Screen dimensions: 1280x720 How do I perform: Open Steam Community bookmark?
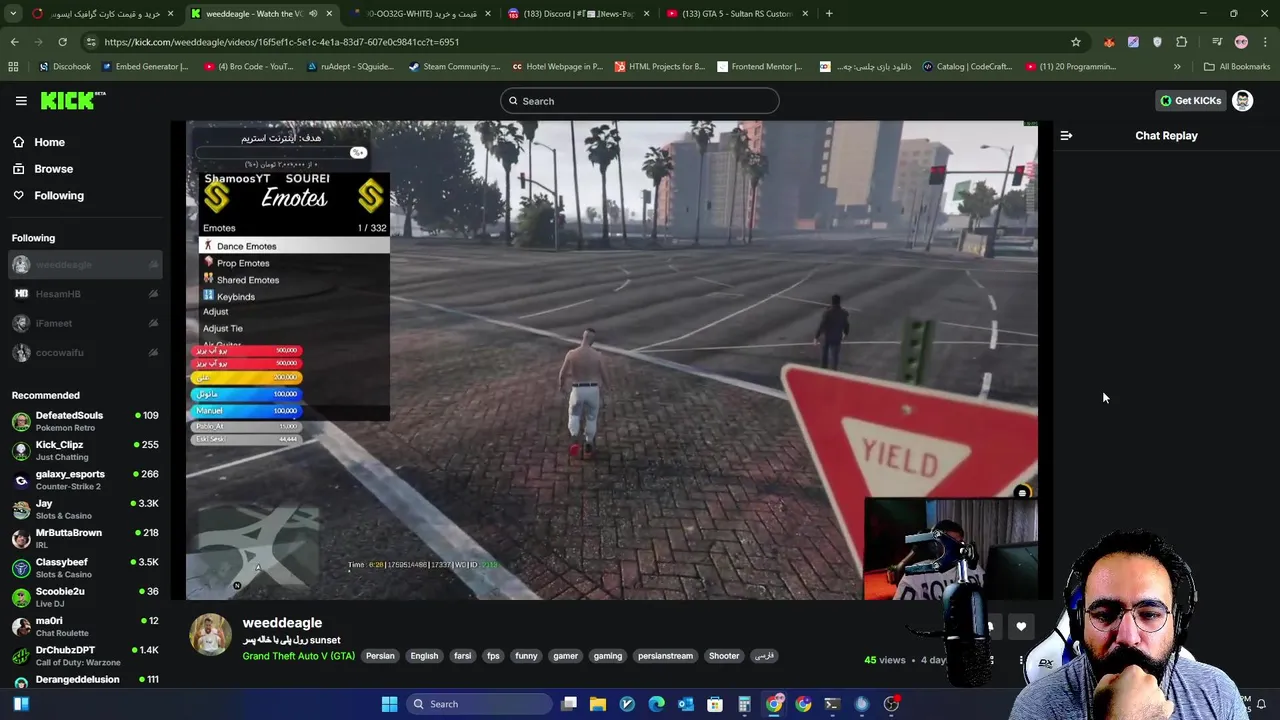tap(454, 67)
